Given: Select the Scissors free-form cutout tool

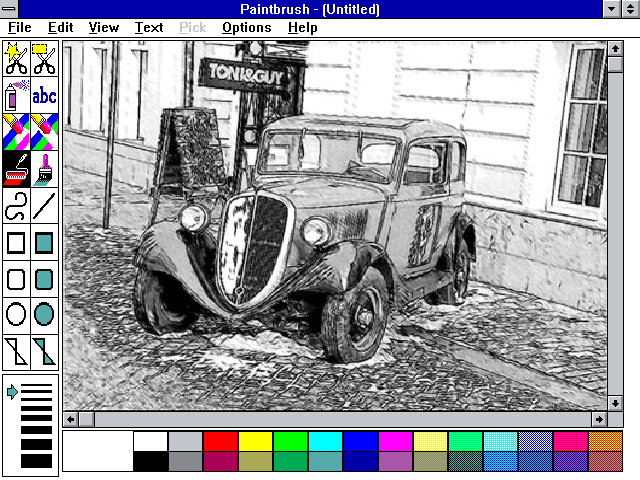Looking at the screenshot, I should (17, 60).
